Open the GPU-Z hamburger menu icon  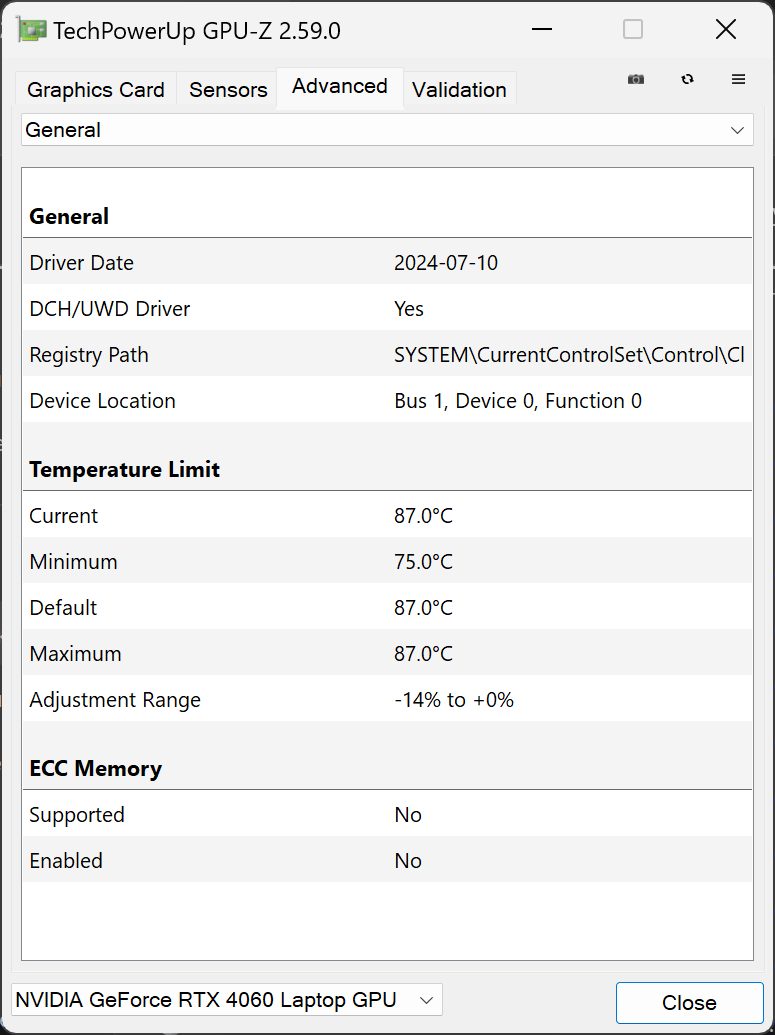(x=739, y=79)
